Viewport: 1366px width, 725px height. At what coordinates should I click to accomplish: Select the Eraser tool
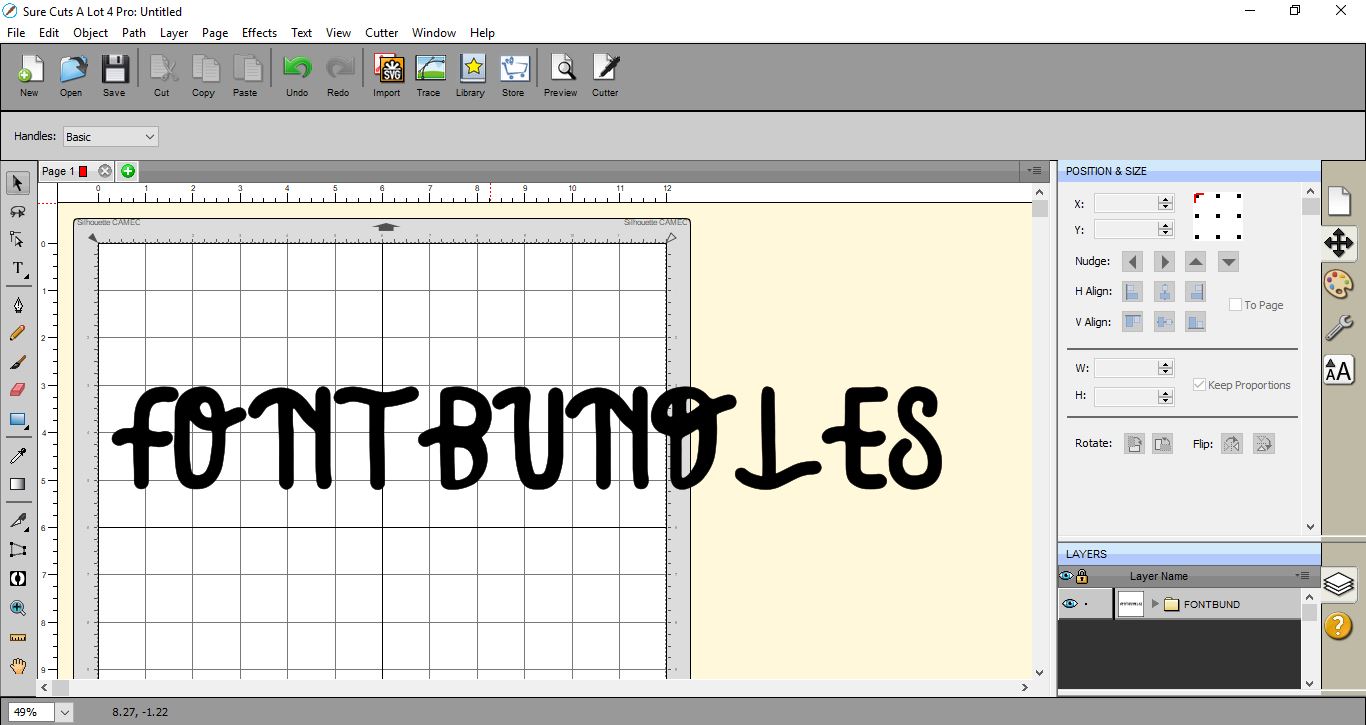(x=18, y=390)
